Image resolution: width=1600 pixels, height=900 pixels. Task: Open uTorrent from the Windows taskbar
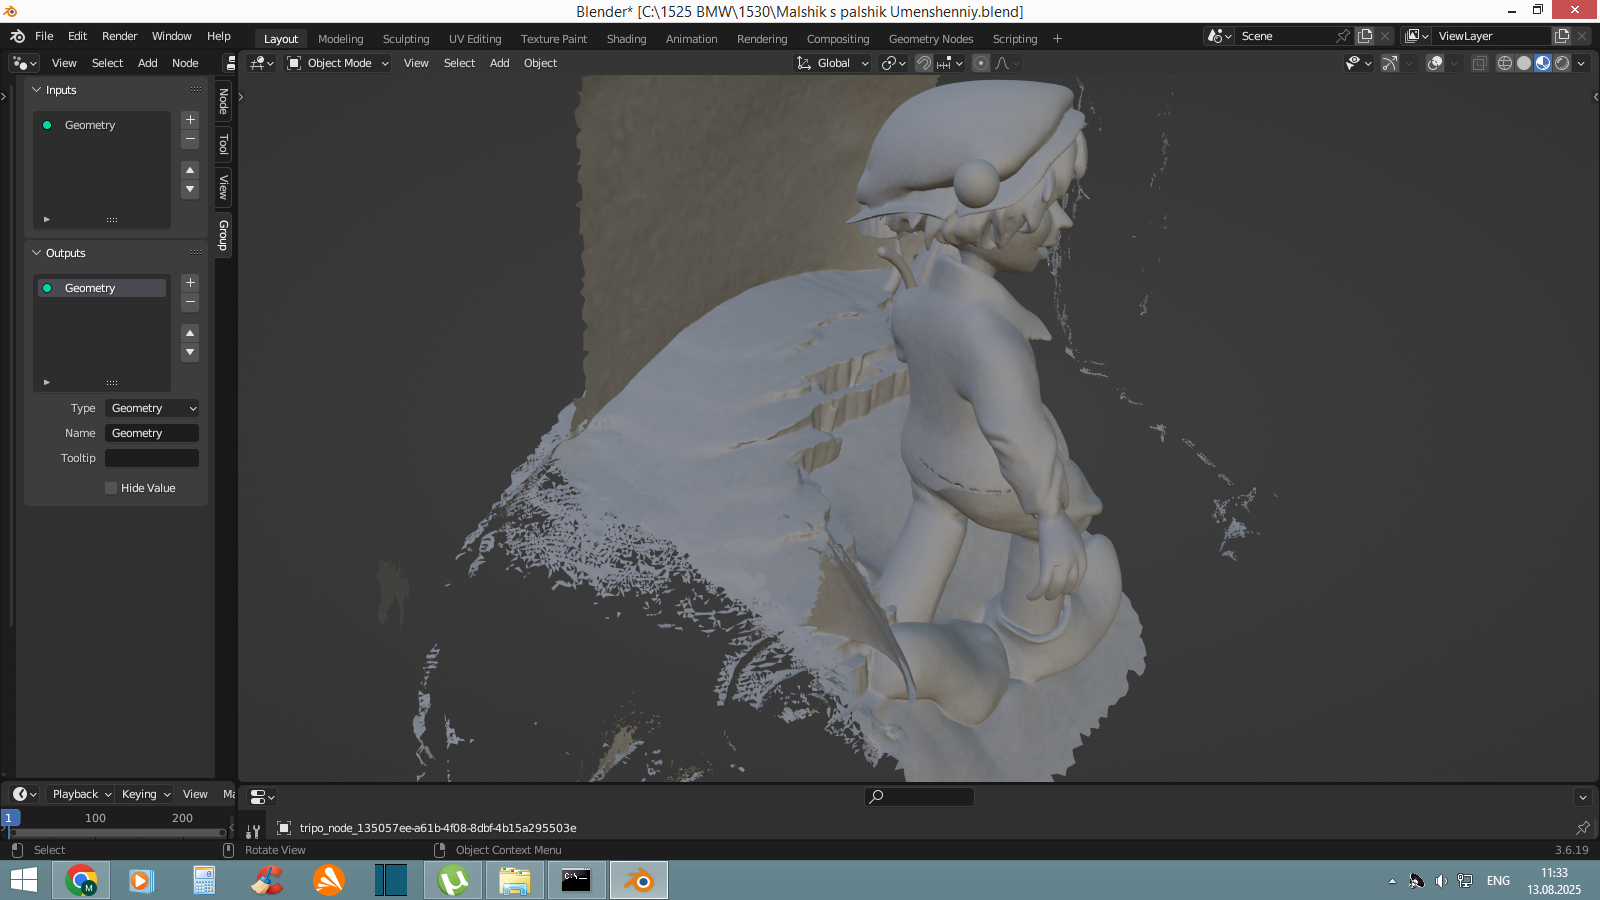[453, 880]
